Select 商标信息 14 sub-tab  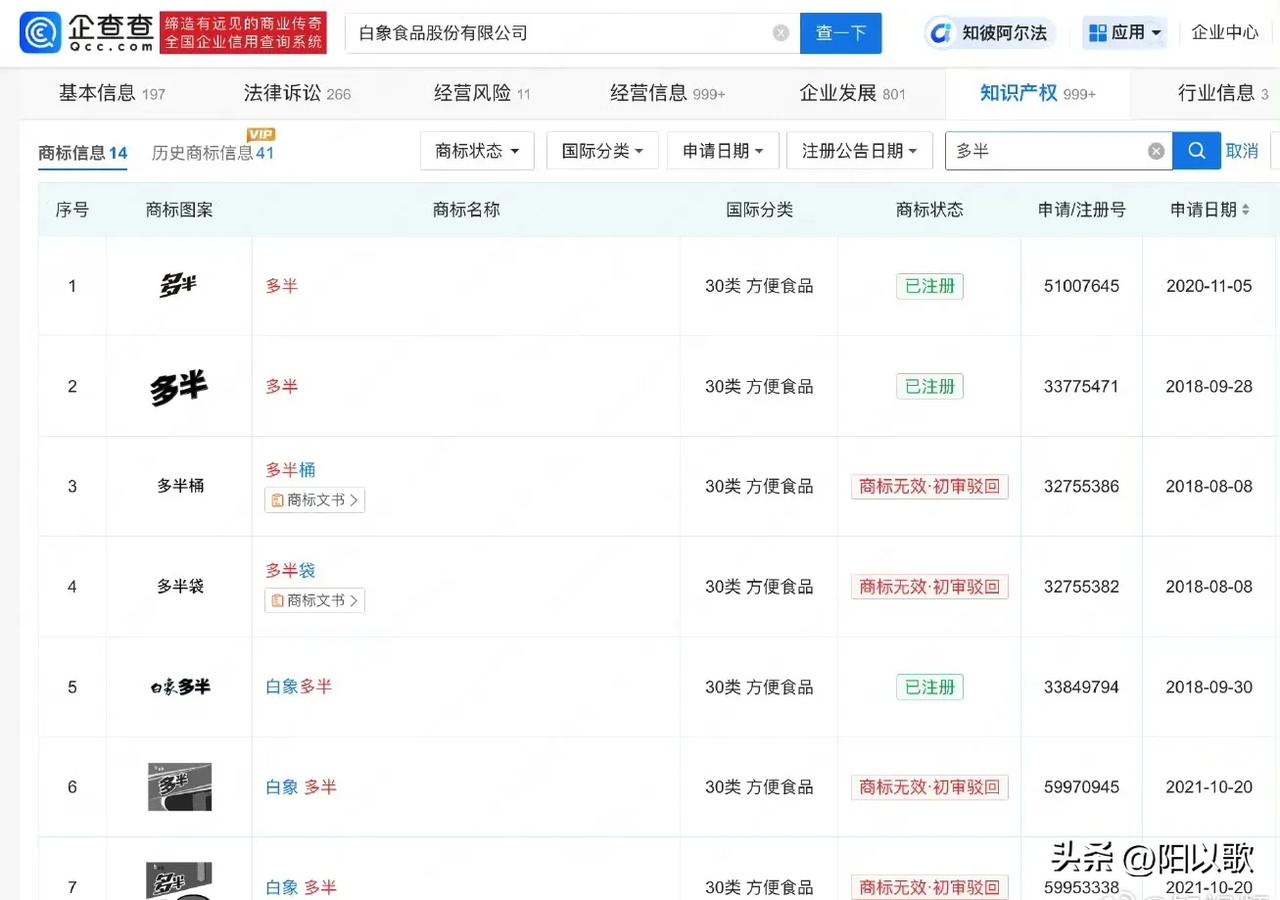pyautogui.click(x=83, y=153)
